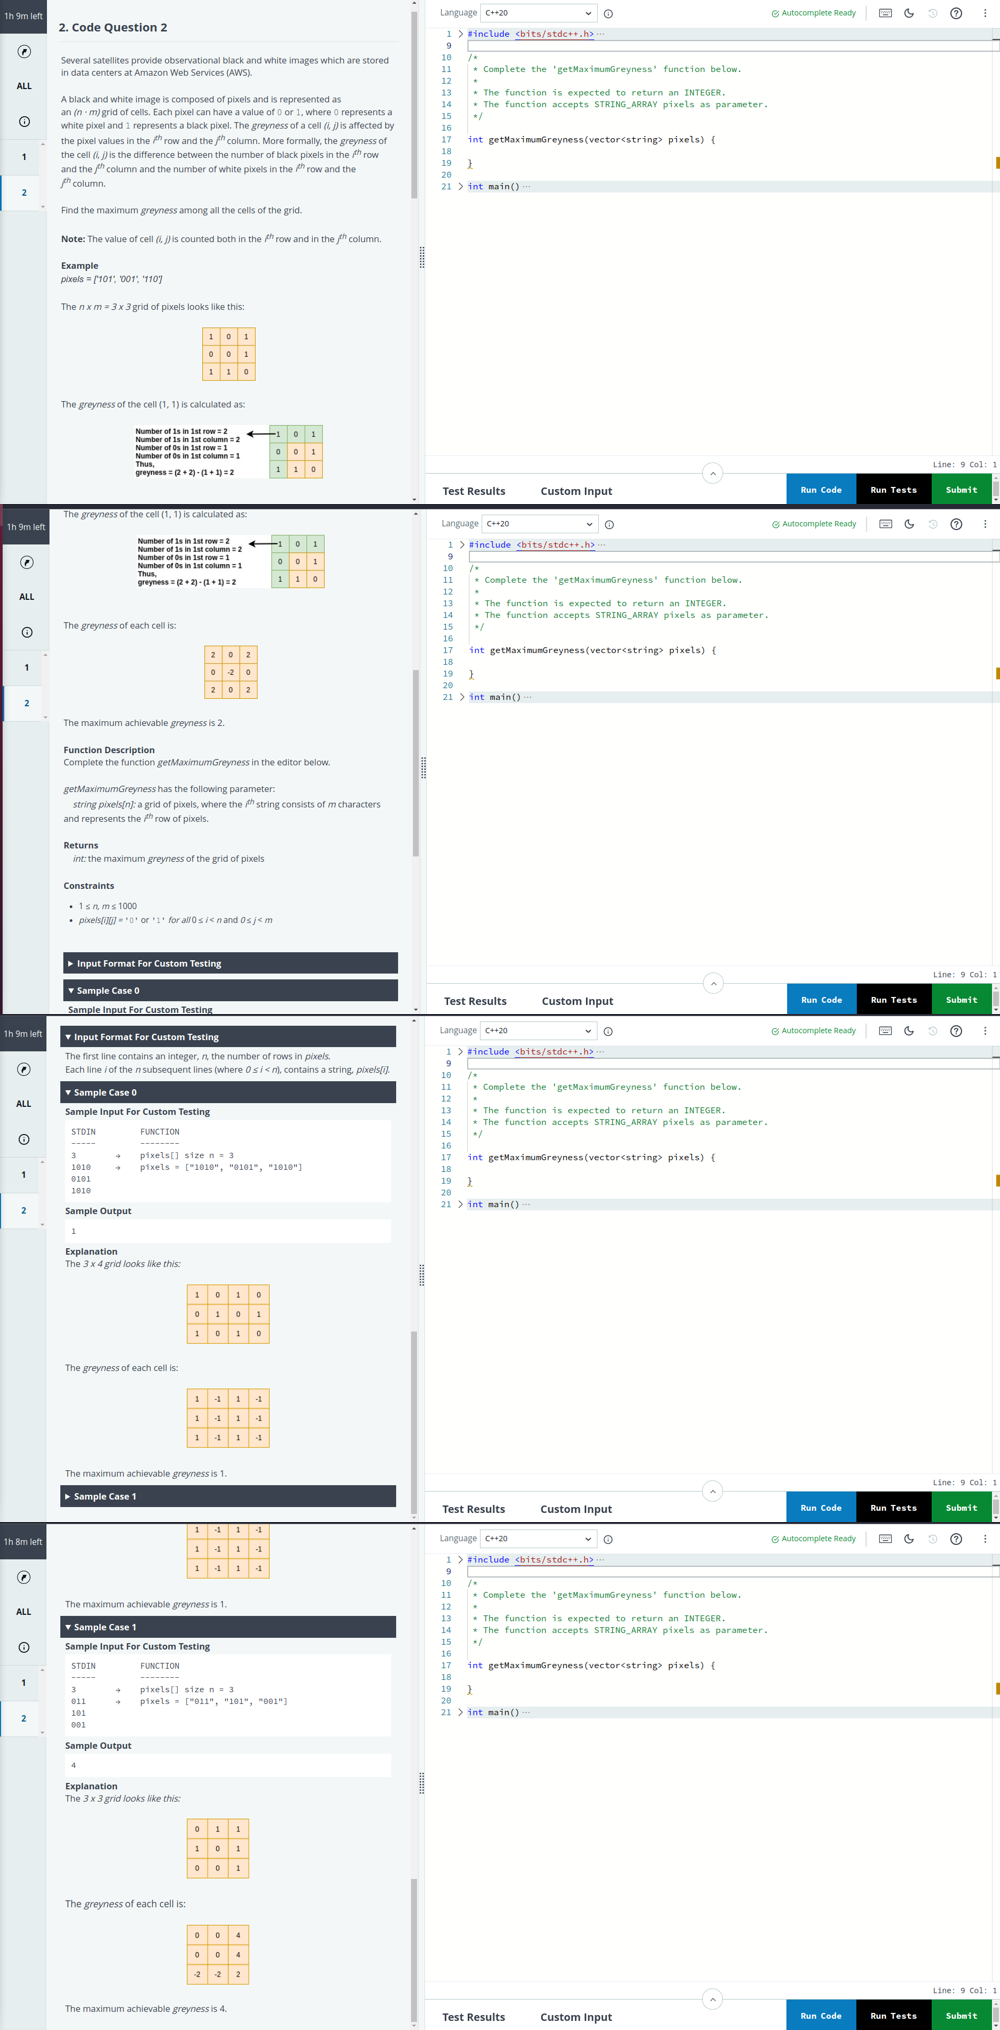Click Run Tests in the 'Function Description' view
Screen dimensions: 1000x2030
[893, 1000]
